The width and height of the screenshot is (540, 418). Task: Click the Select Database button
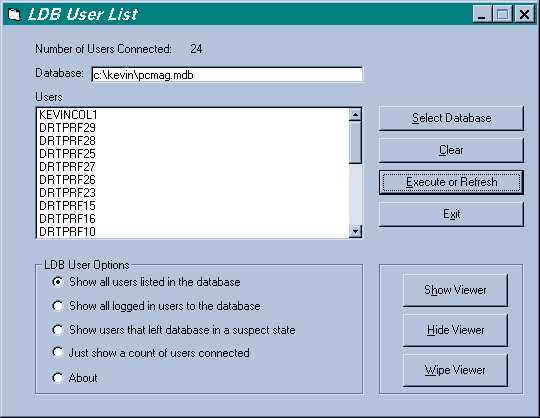click(451, 118)
